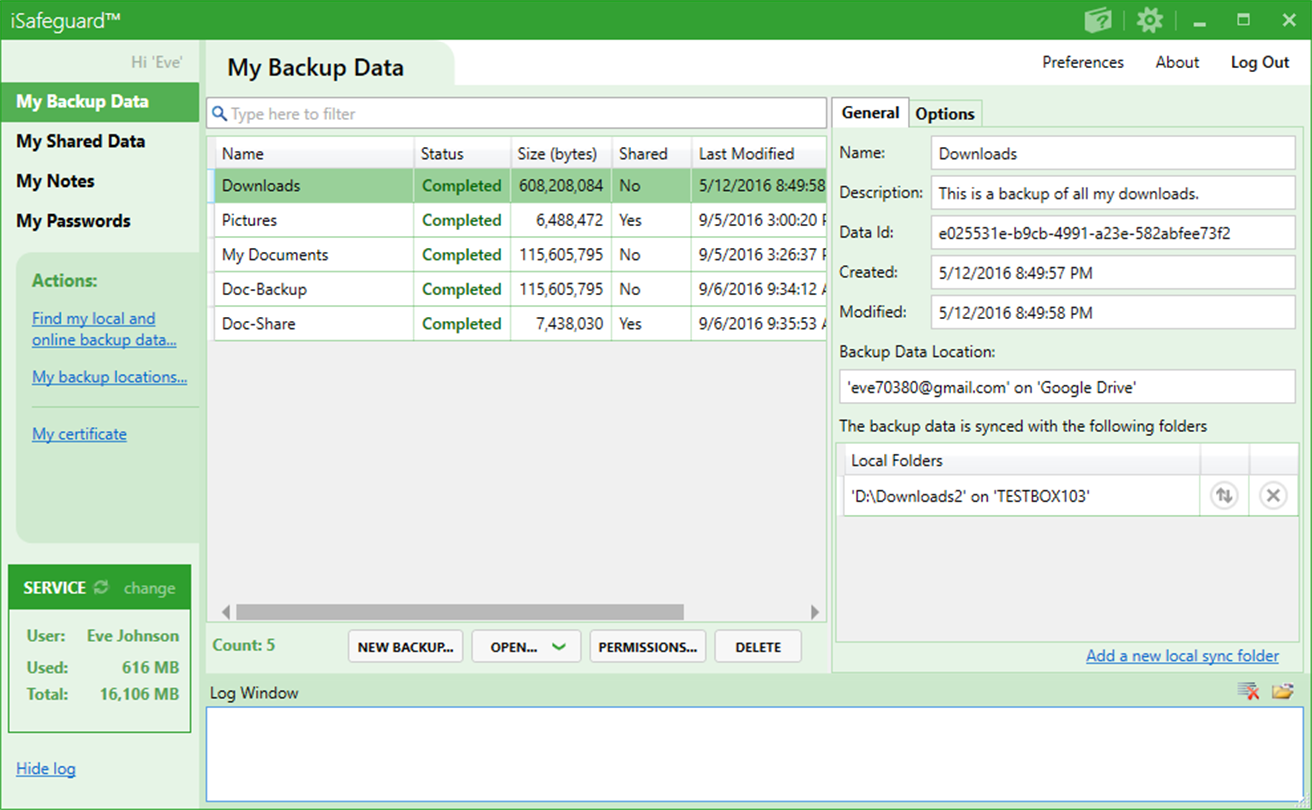Open Find my local and online backup data link
This screenshot has width=1312, height=810.
[104, 329]
